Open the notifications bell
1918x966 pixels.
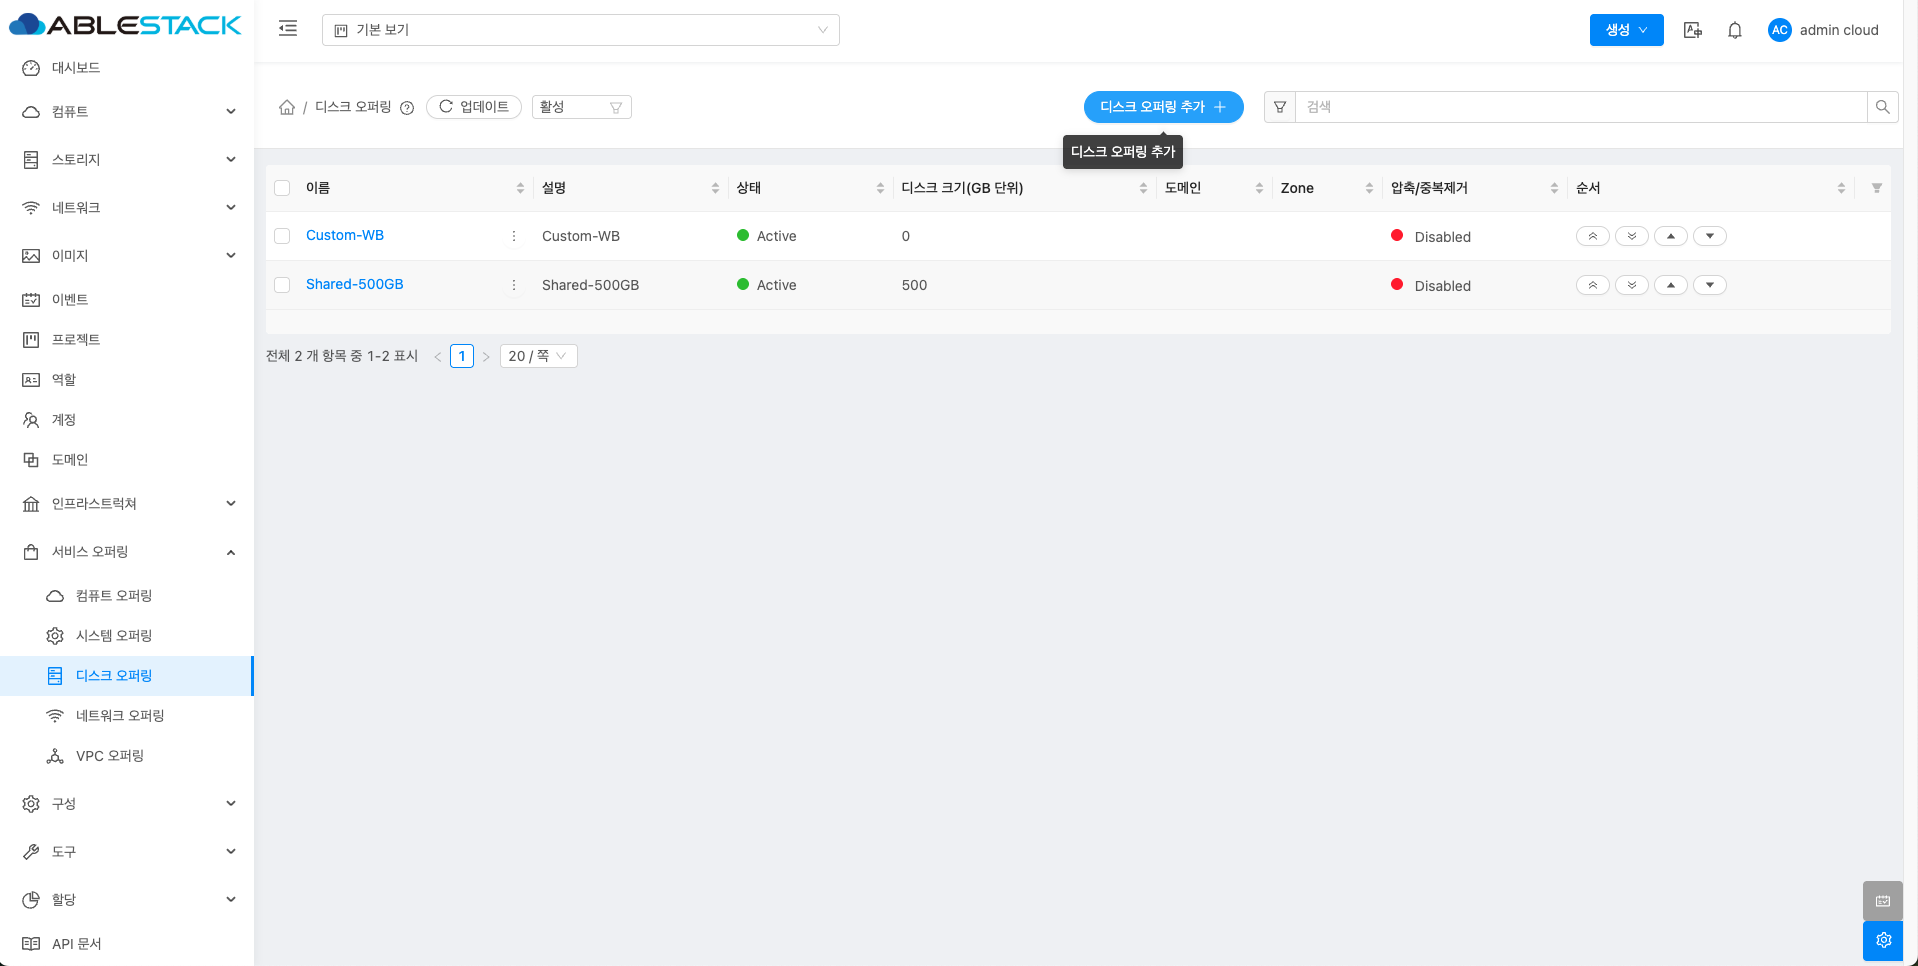(1735, 30)
